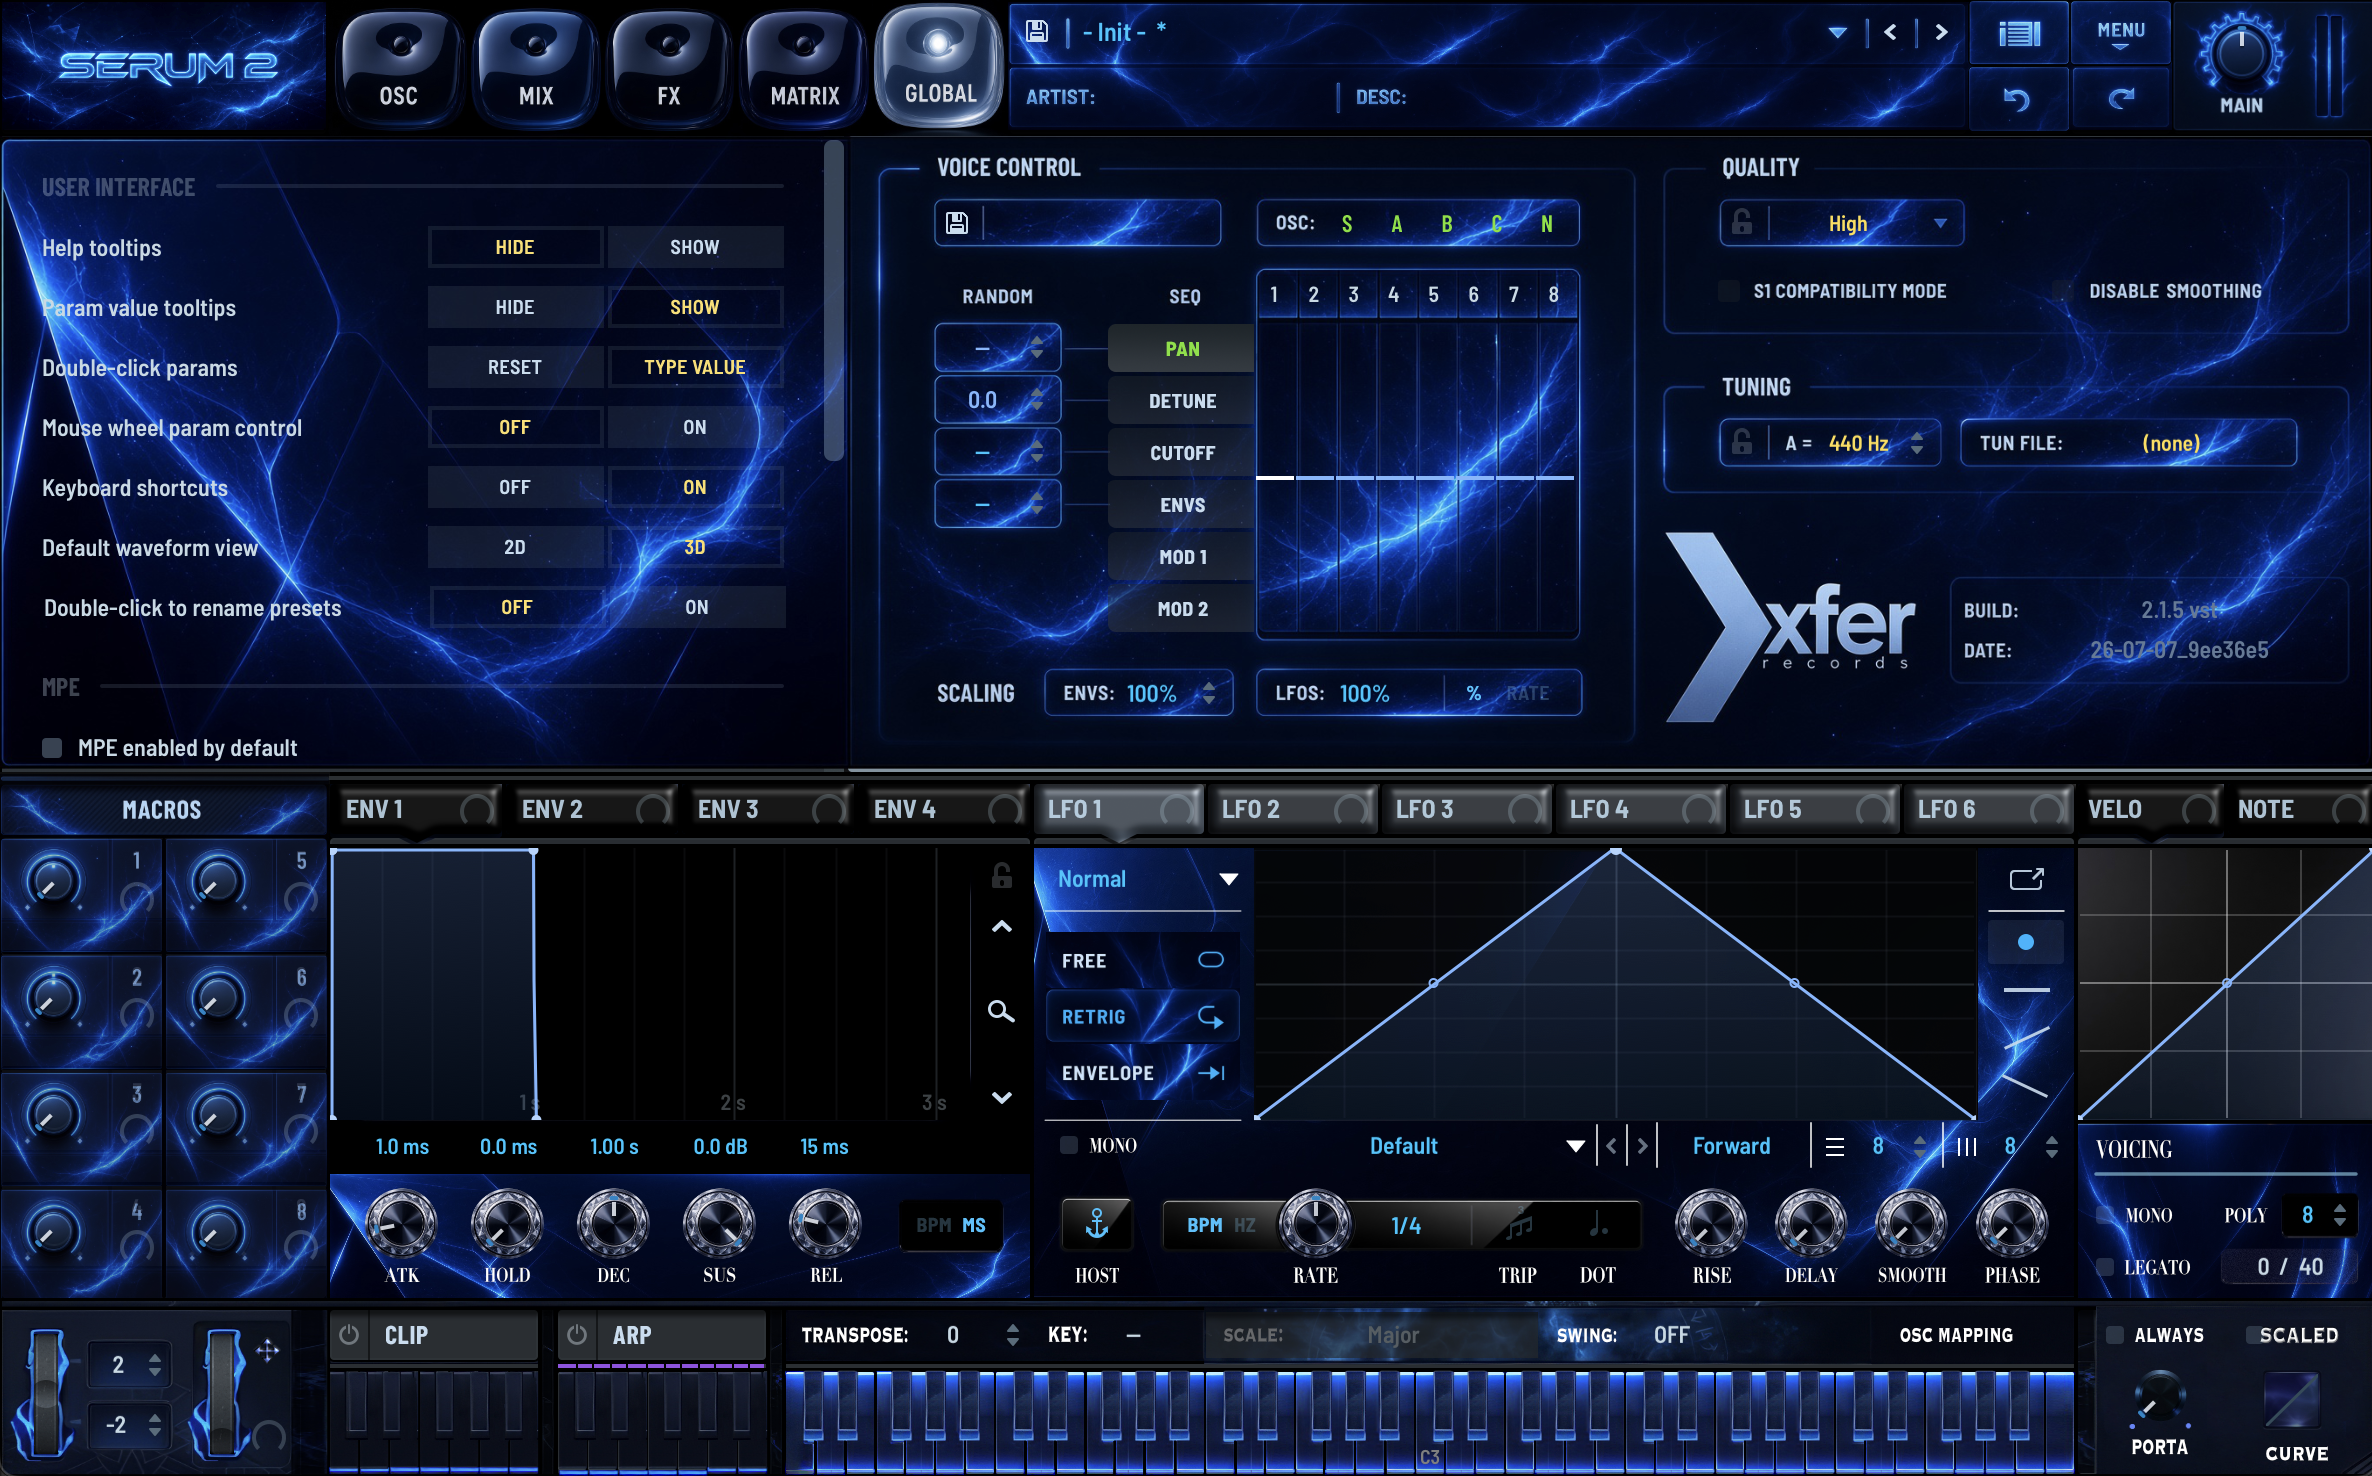
Task: Enable the portamento ALWAYS checkbox
Action: (2115, 1335)
